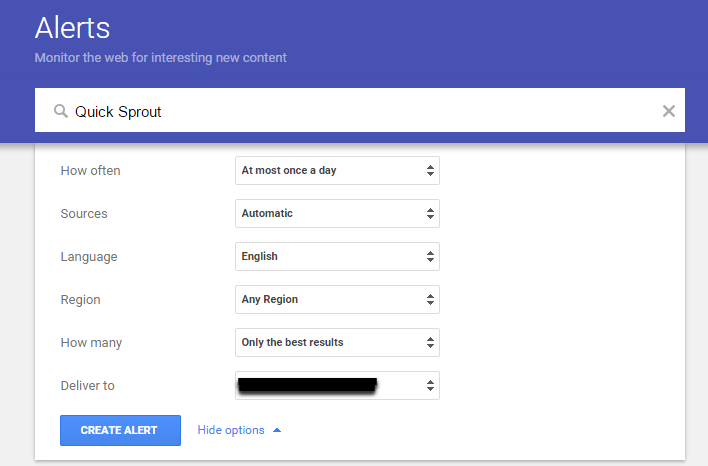708x466 pixels.
Task: Click the Alerts page heading
Action: 72,27
